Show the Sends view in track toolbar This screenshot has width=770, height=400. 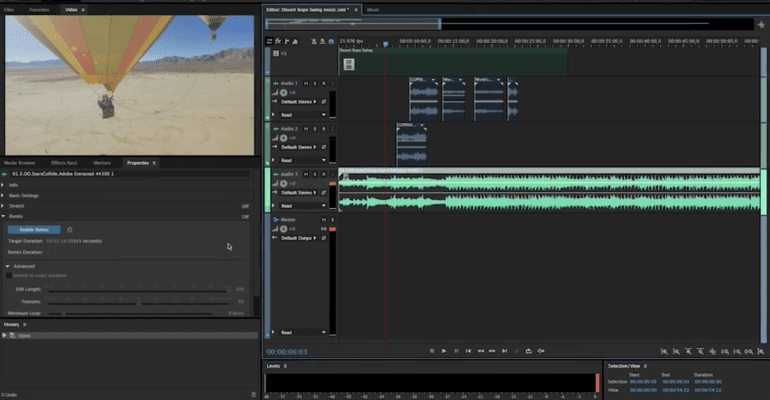pyautogui.click(x=287, y=41)
